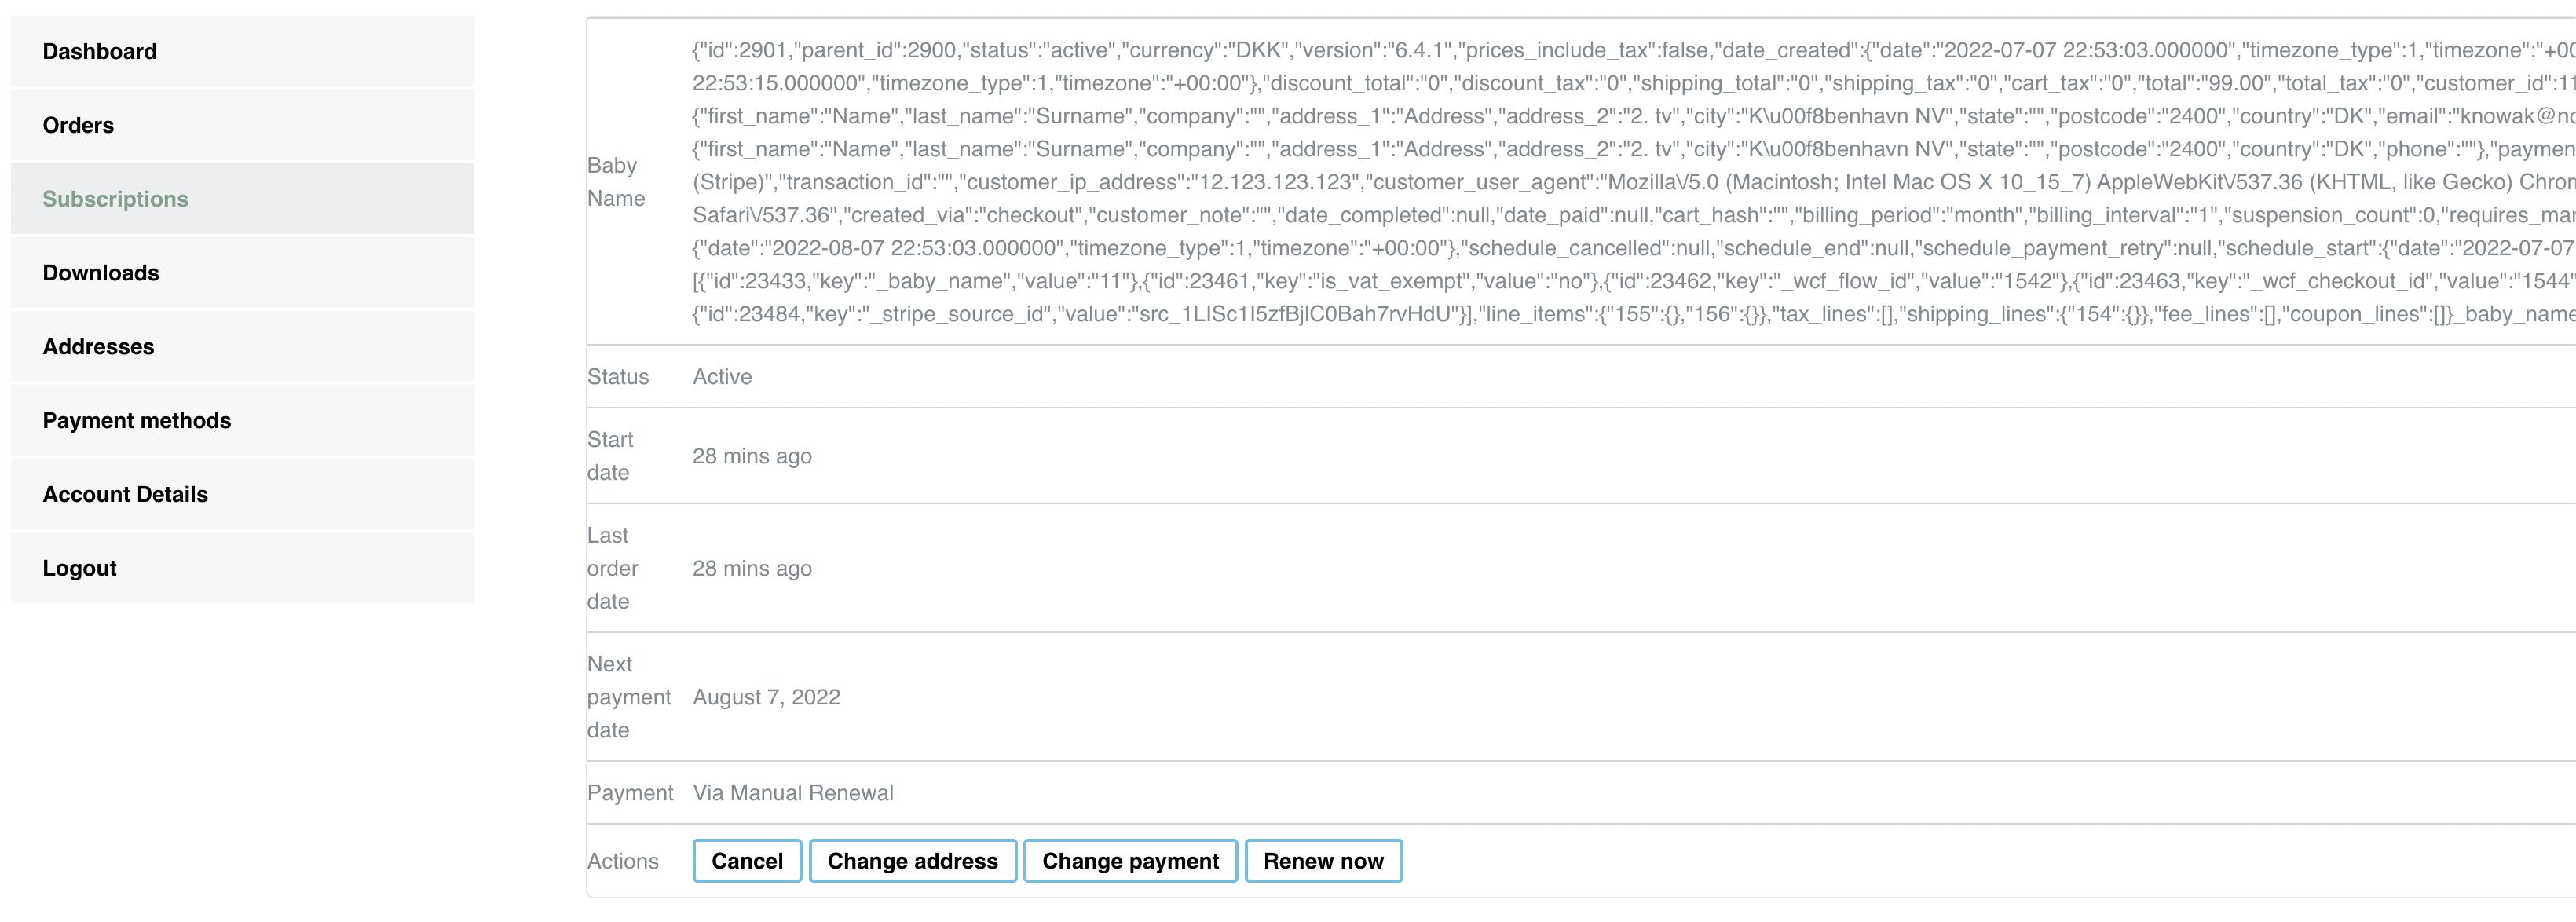Click the Last order date value

point(752,569)
